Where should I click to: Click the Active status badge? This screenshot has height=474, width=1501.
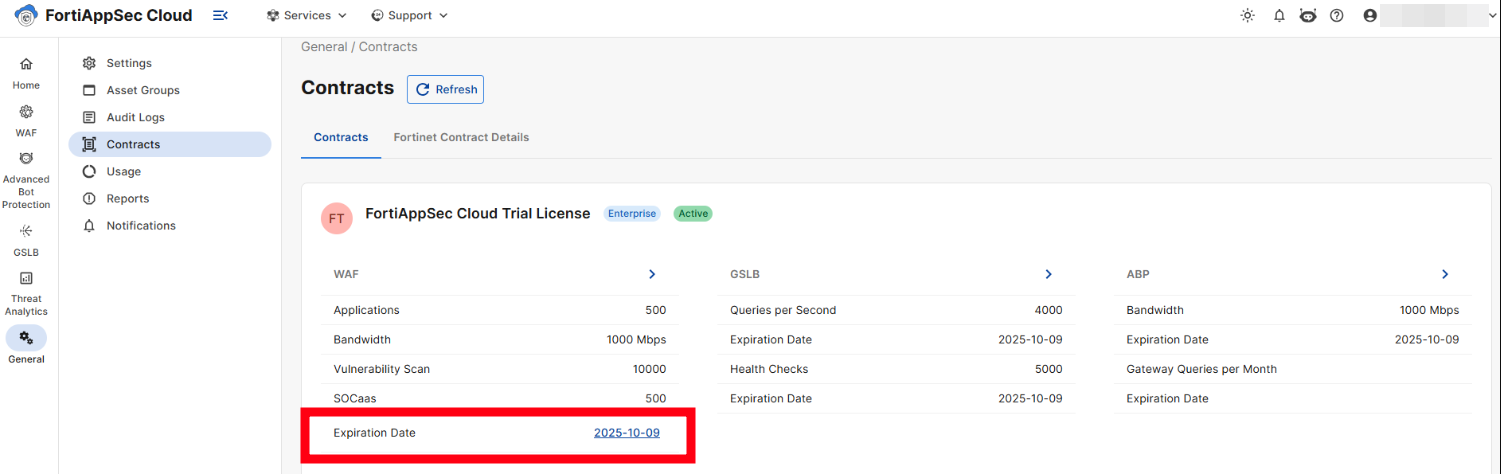(692, 214)
